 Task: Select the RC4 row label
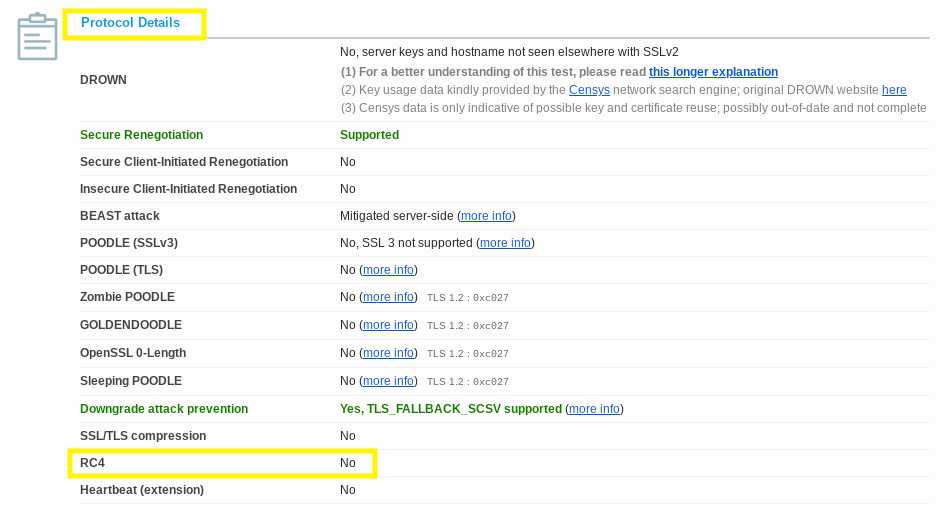pos(93,463)
